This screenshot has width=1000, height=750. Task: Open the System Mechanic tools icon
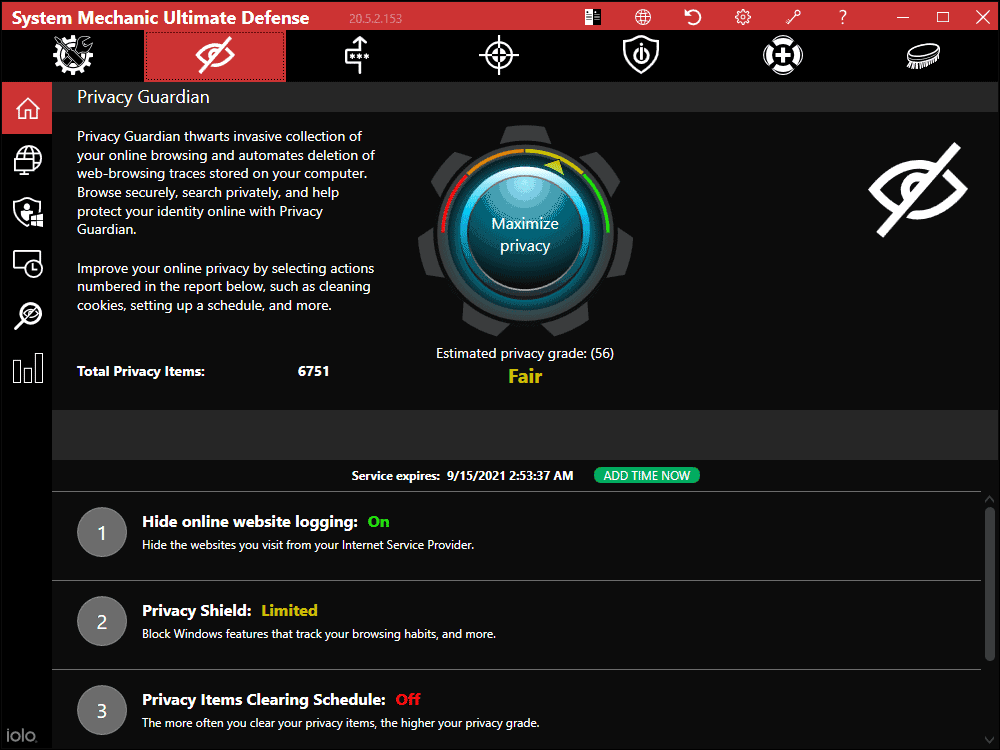pos(72,55)
